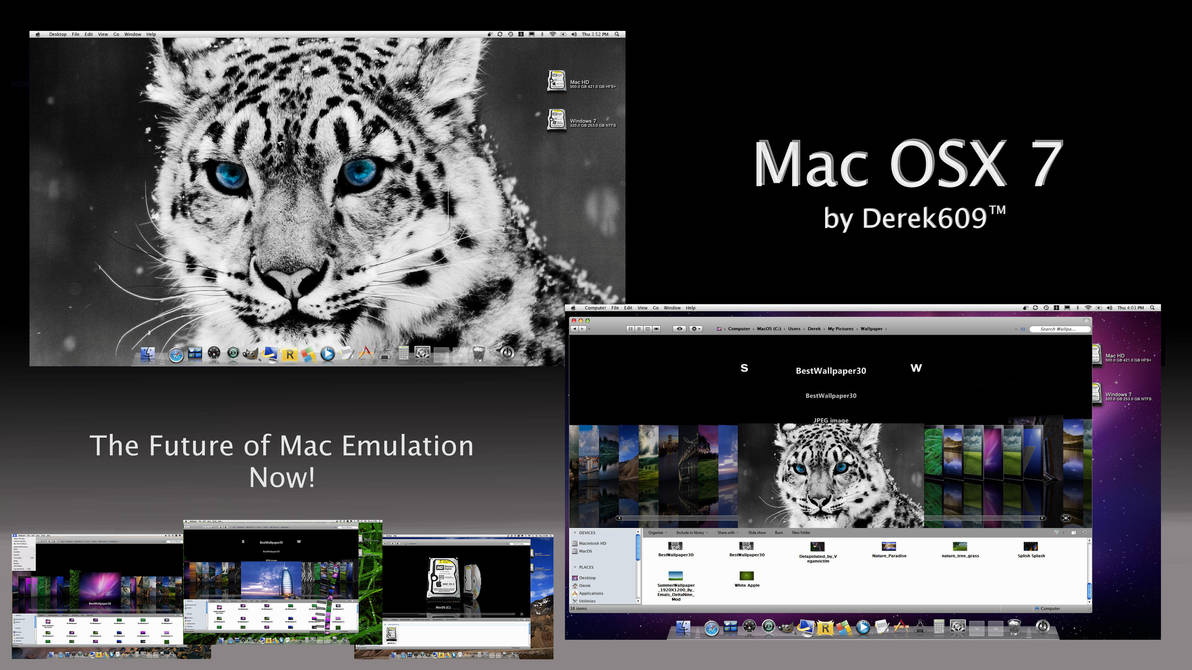Select Desktop under PLACES in the sidebar

click(x=585, y=578)
